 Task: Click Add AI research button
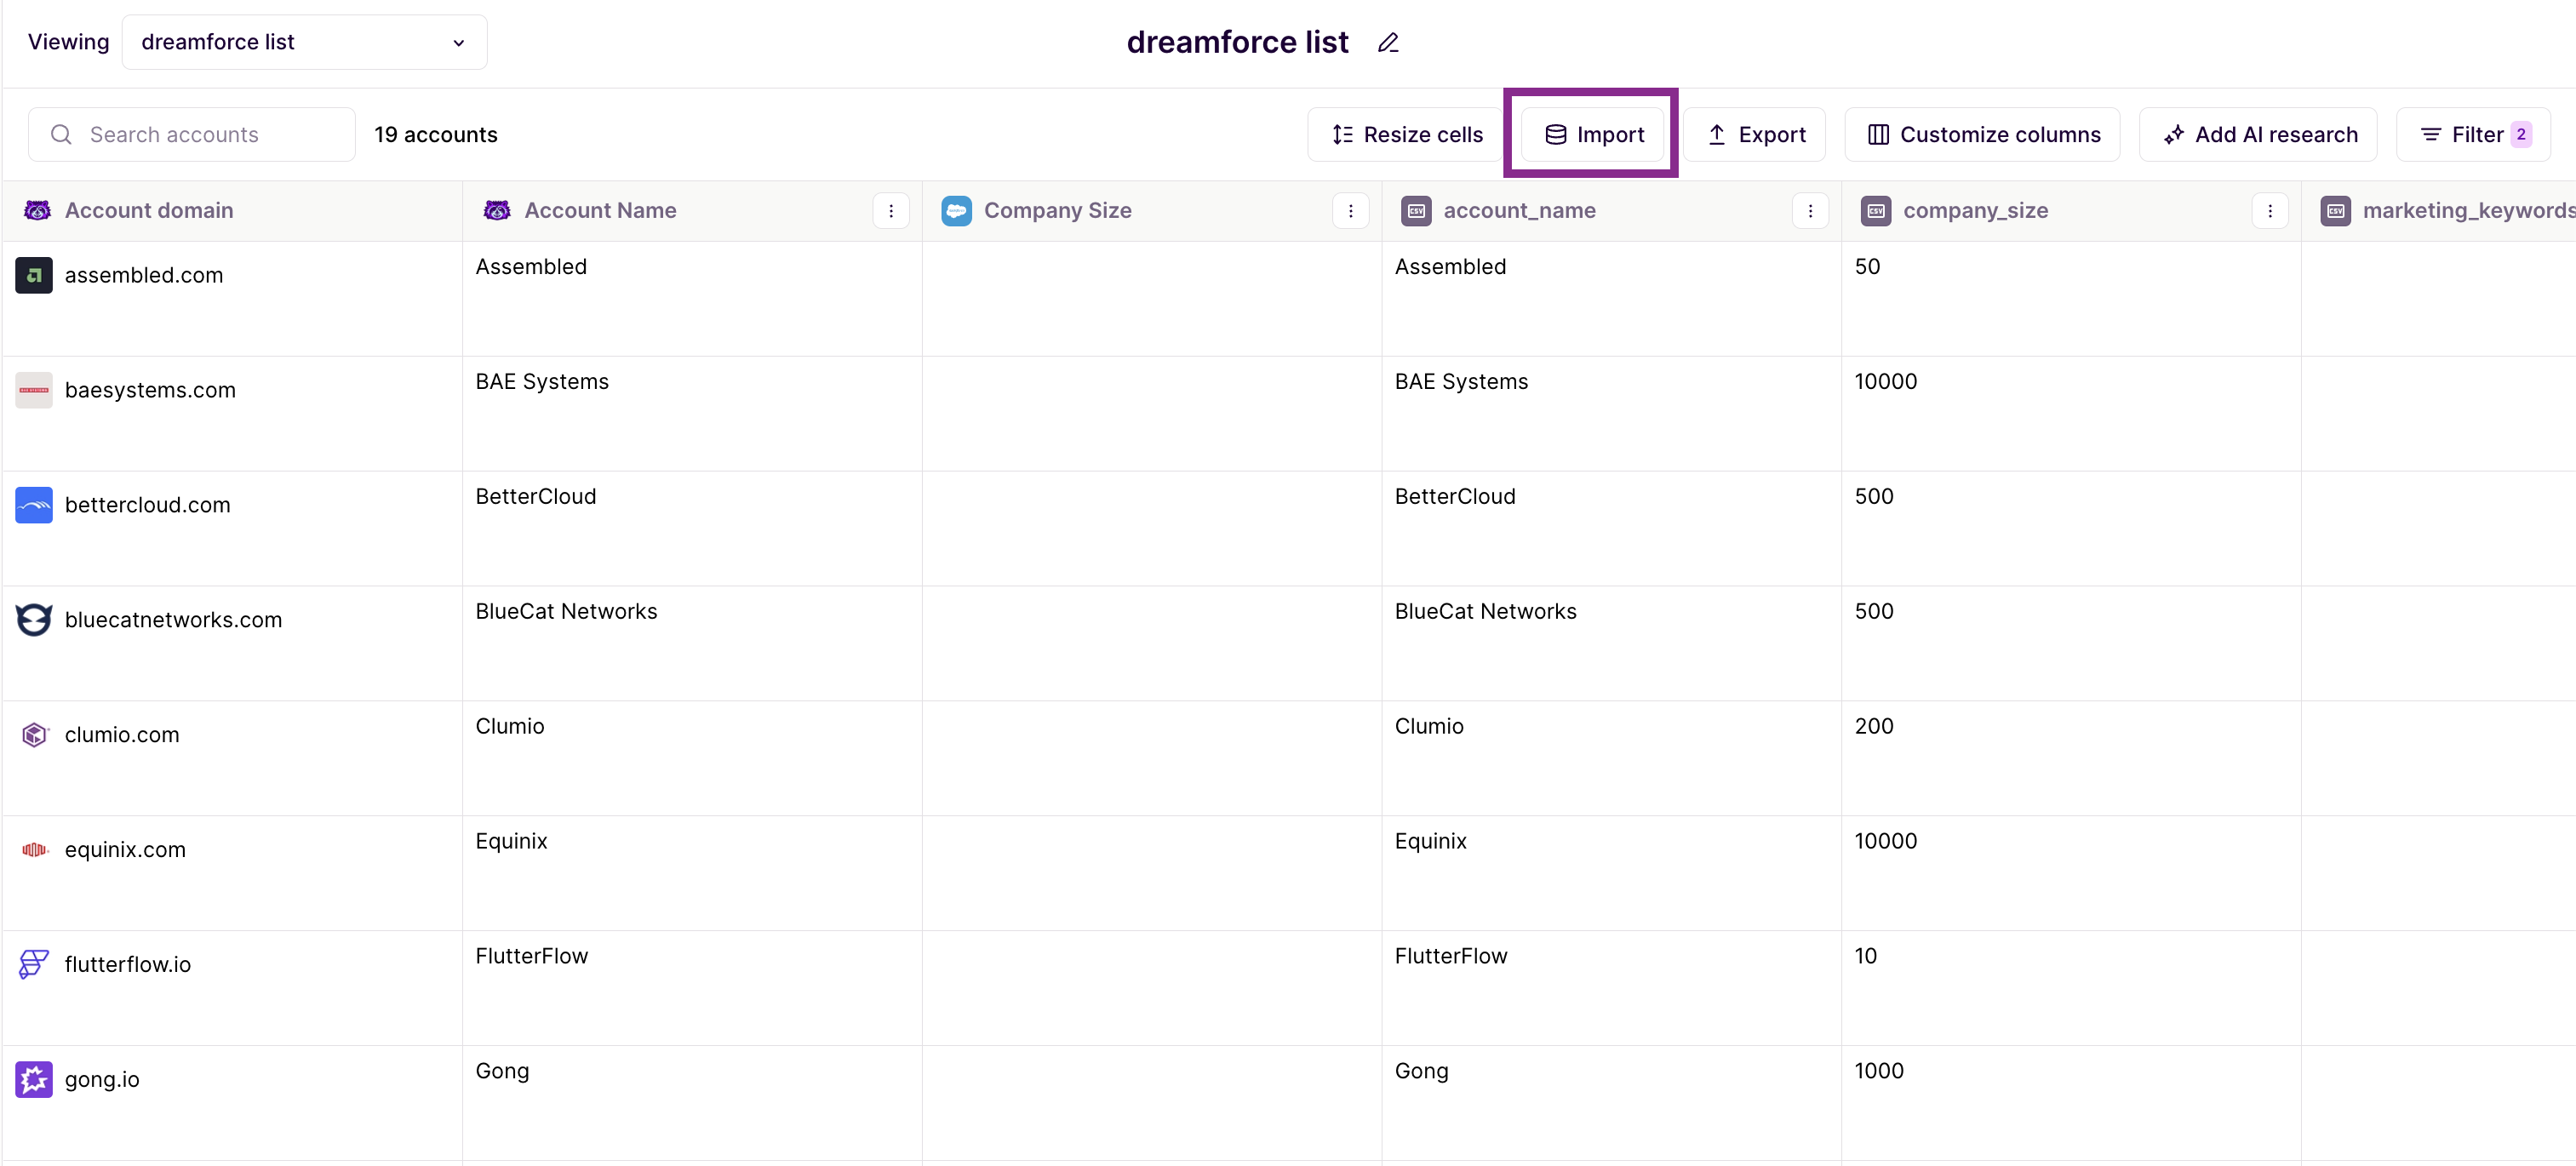(x=2258, y=134)
